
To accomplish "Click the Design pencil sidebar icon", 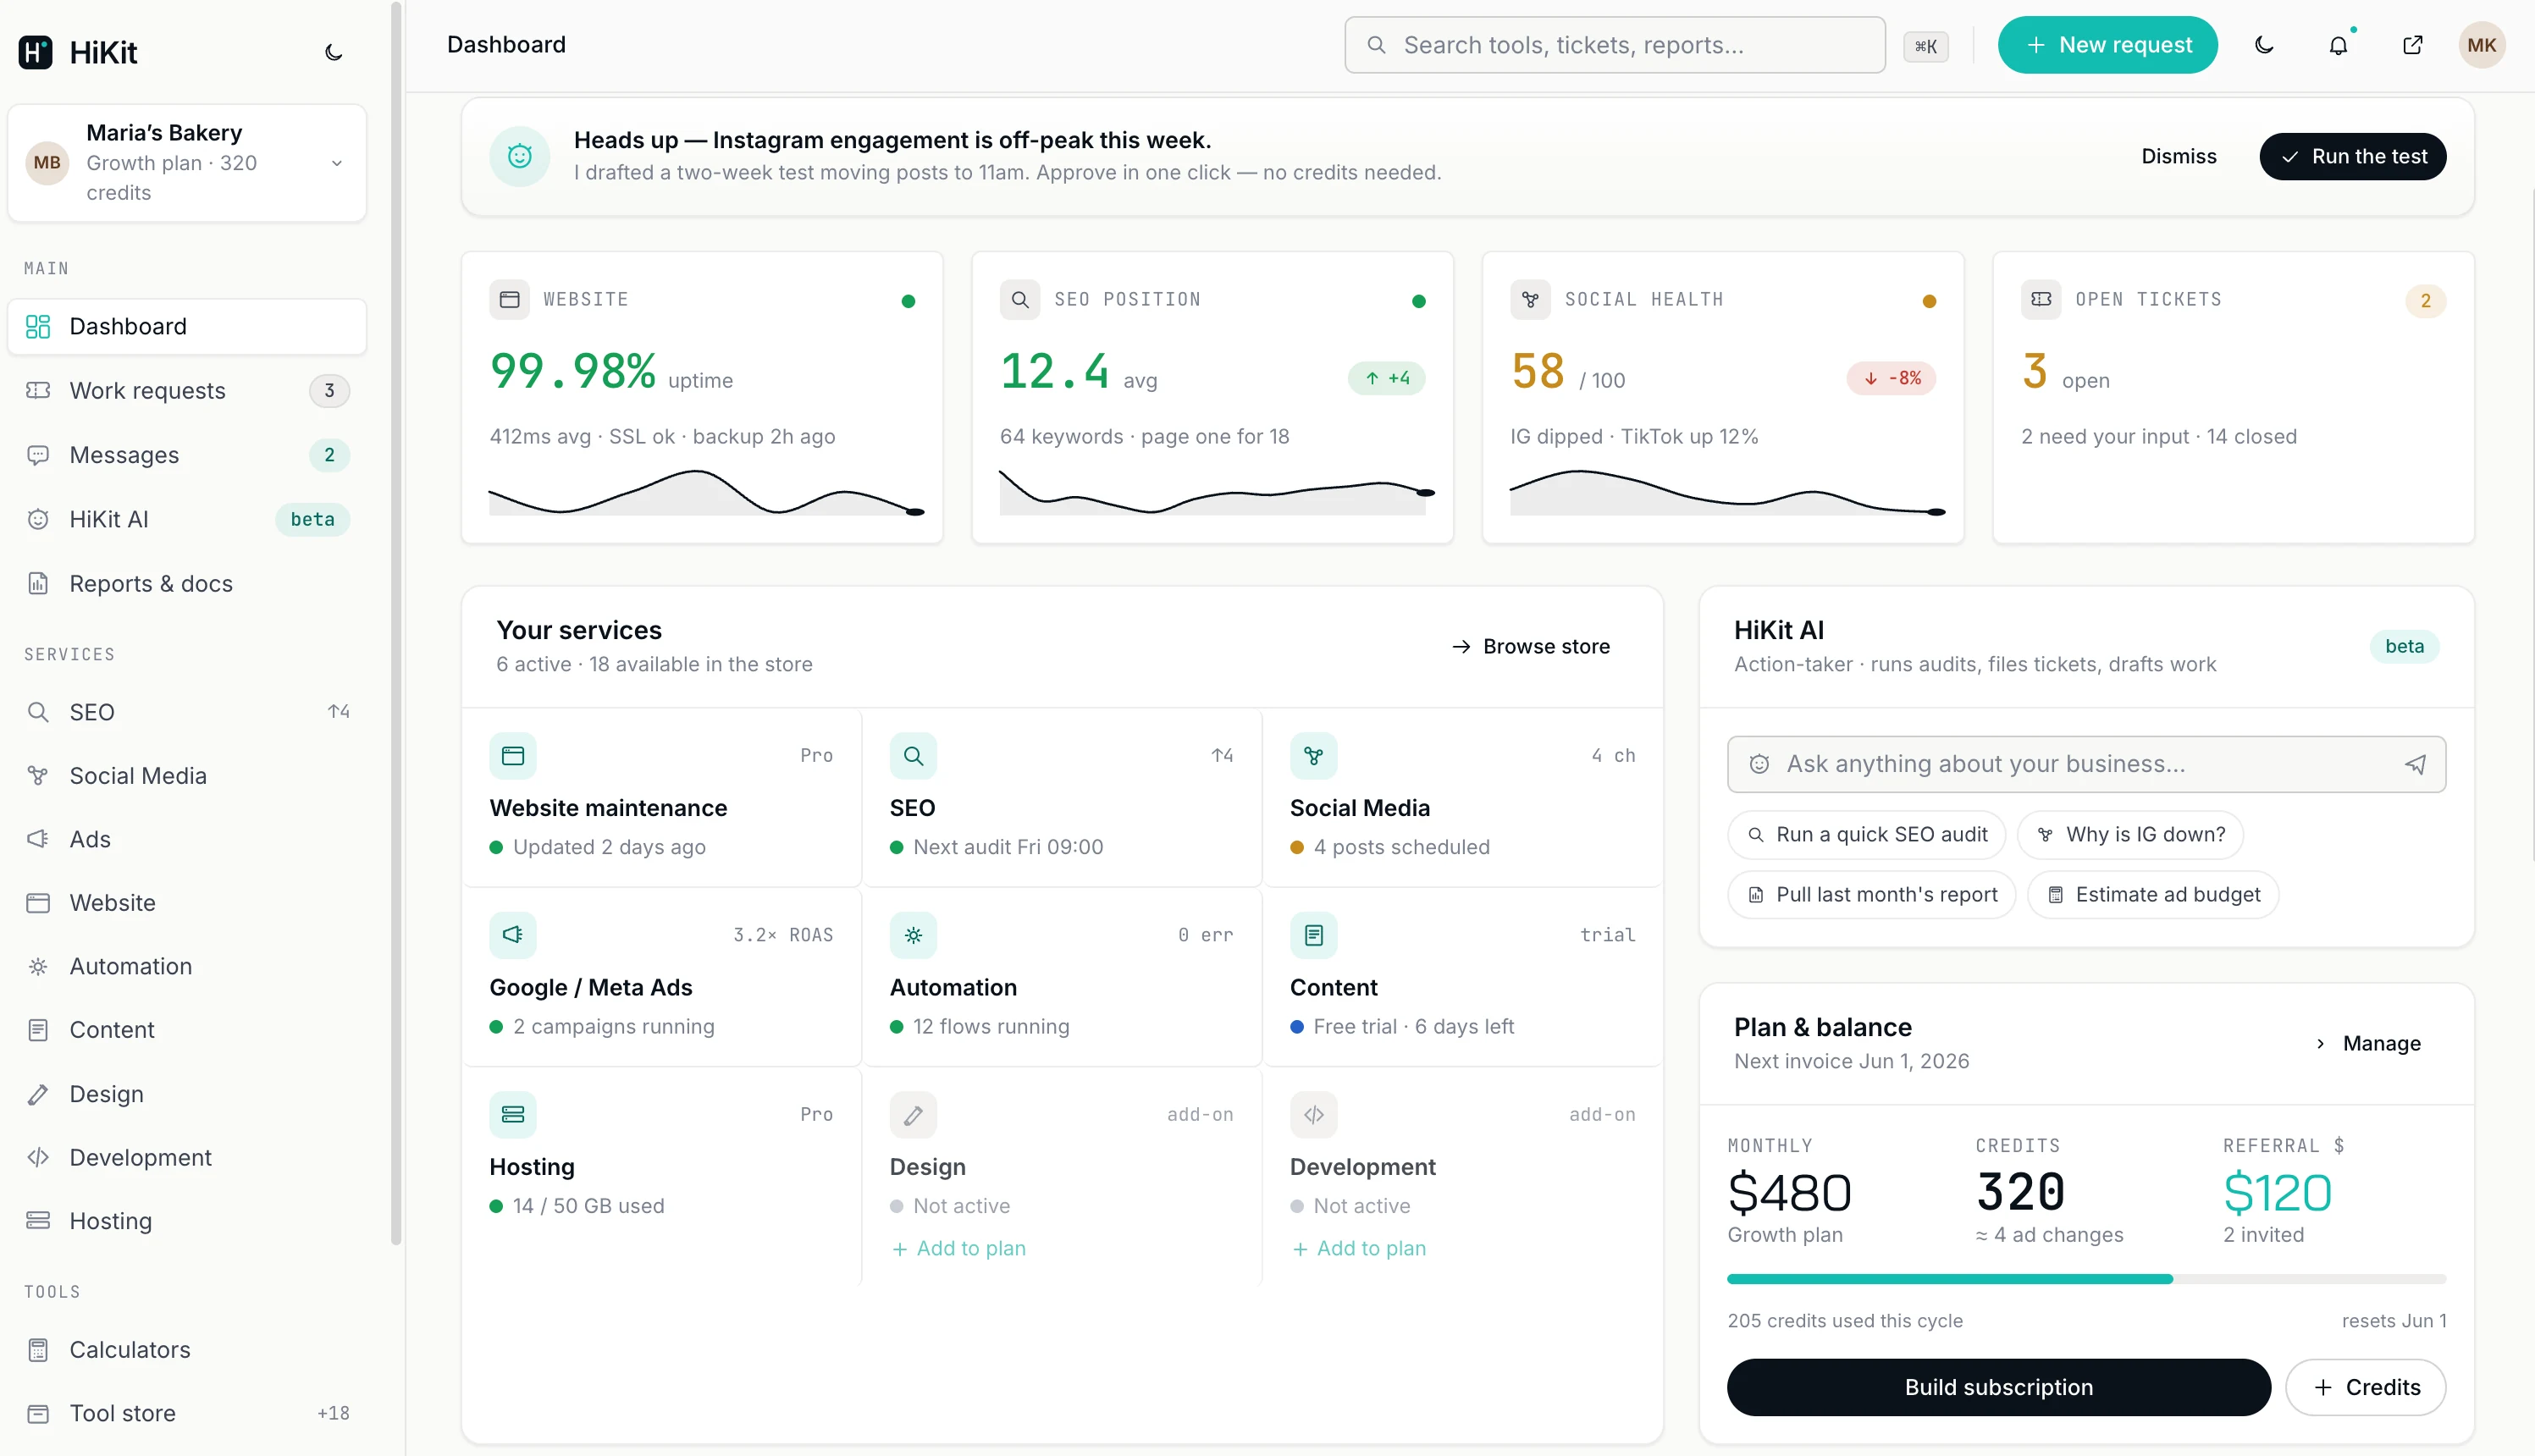I will (38, 1094).
